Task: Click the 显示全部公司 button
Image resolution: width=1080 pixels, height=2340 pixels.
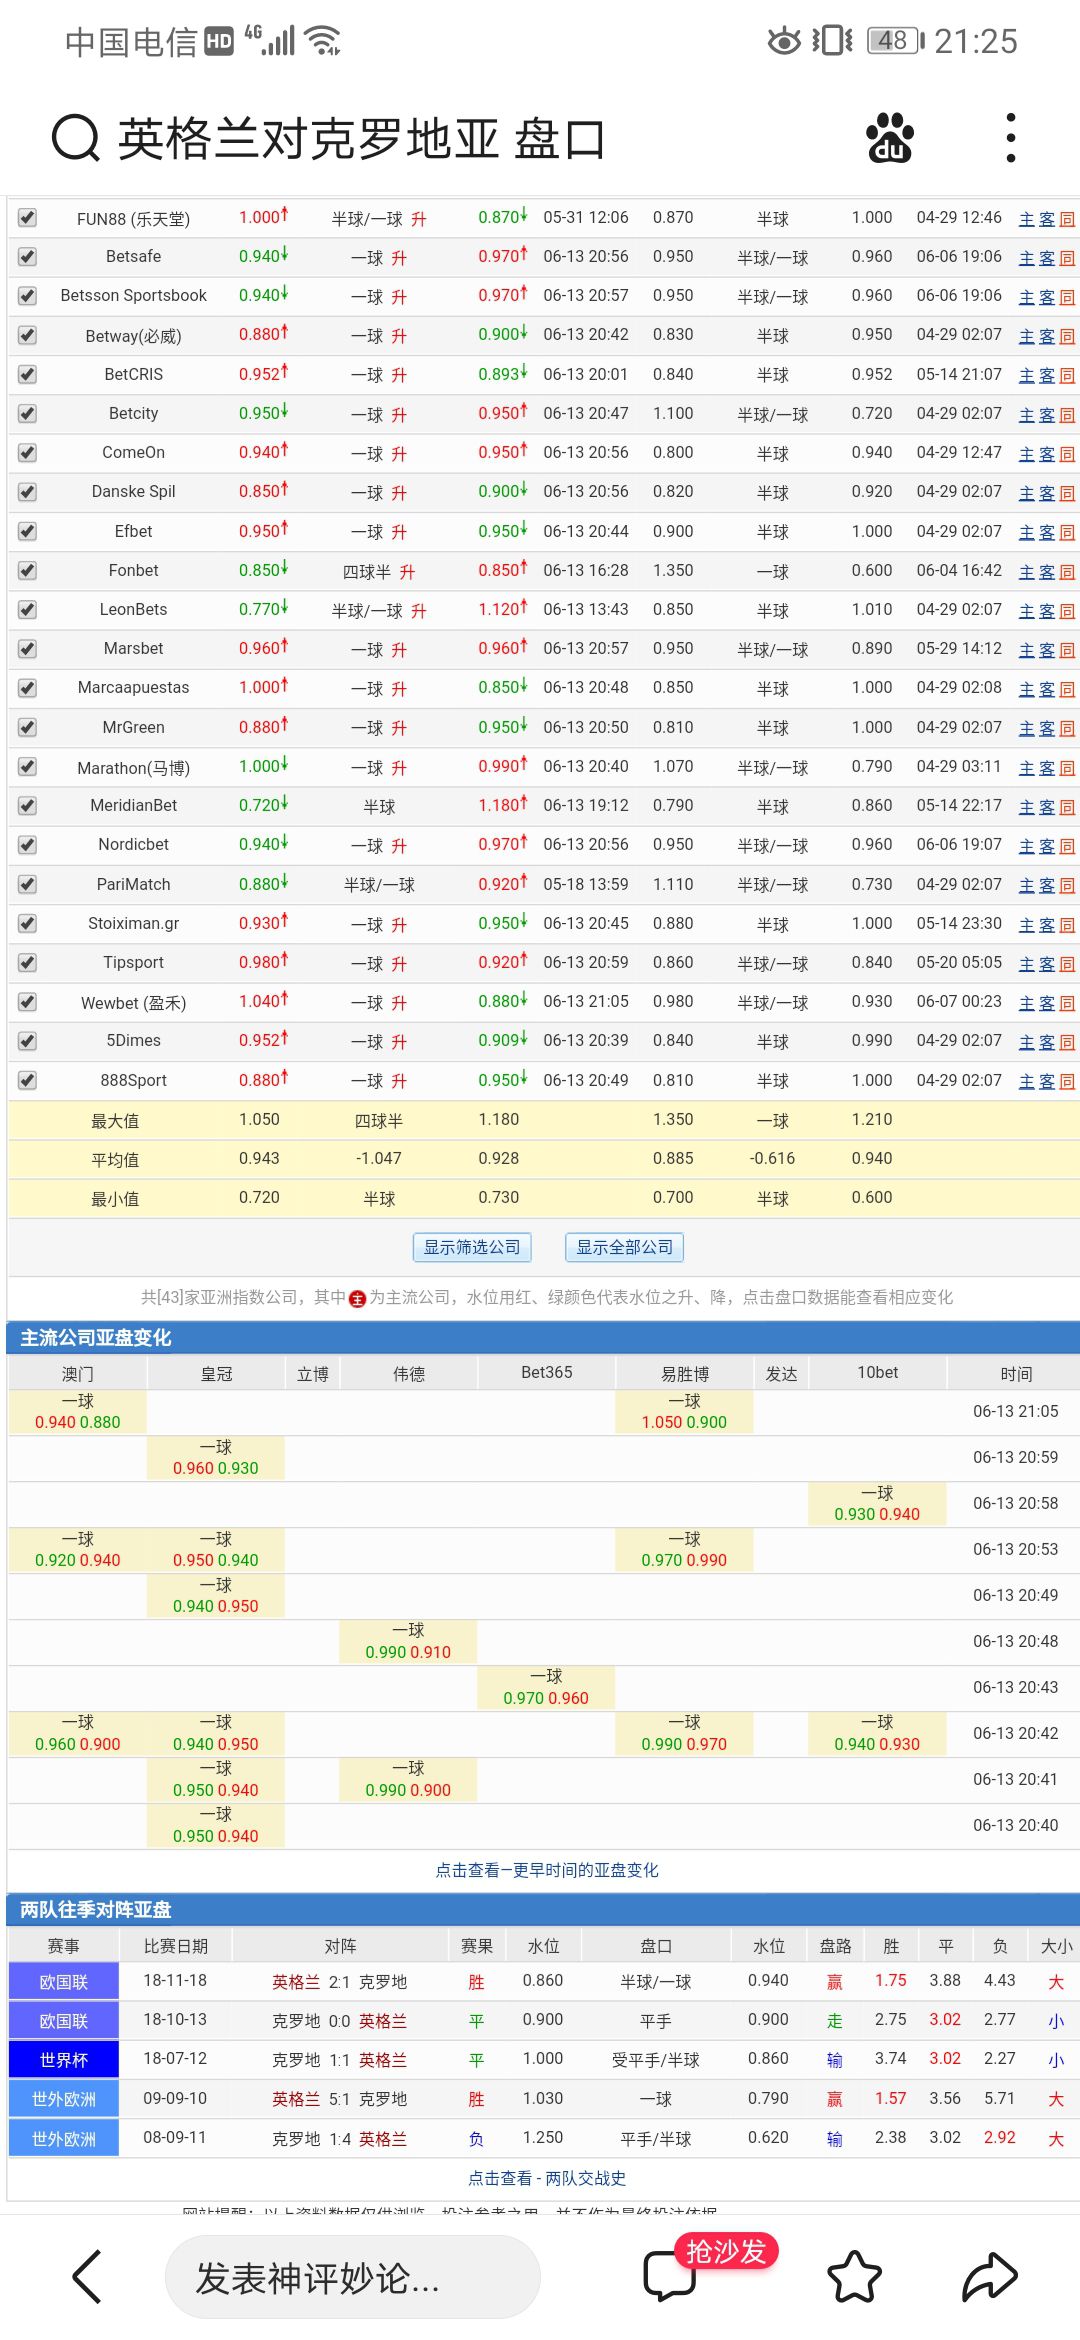Action: point(624,1247)
